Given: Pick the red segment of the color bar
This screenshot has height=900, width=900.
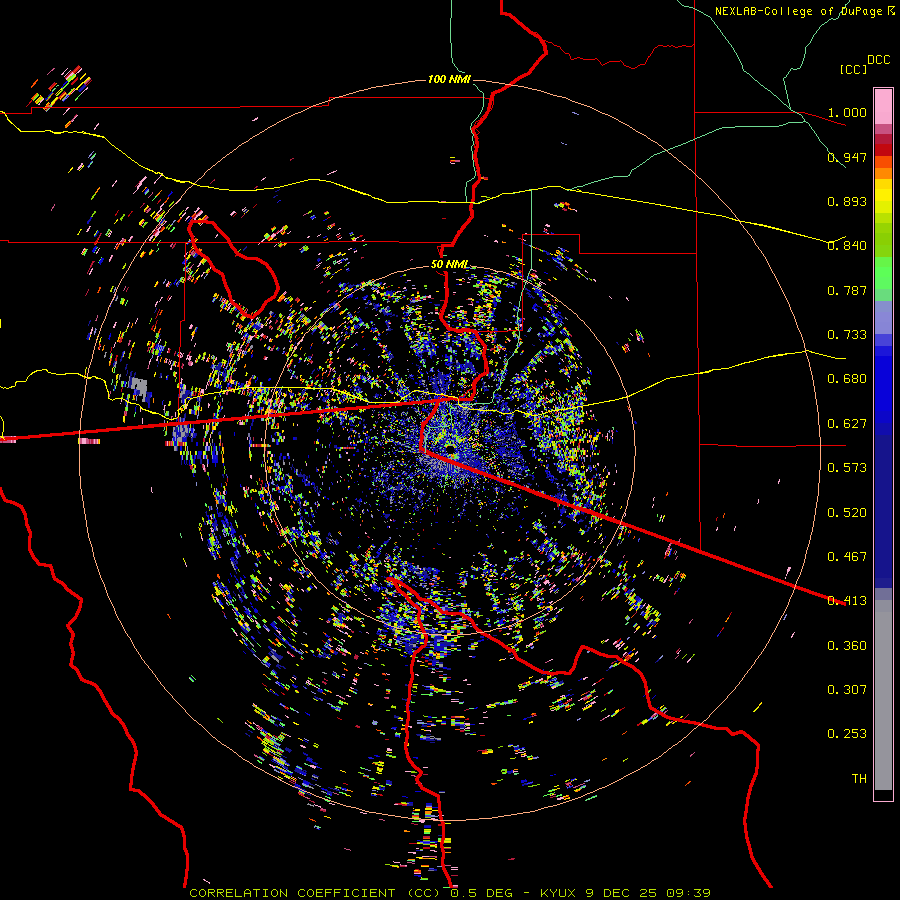Looking at the screenshot, I should point(883,149).
